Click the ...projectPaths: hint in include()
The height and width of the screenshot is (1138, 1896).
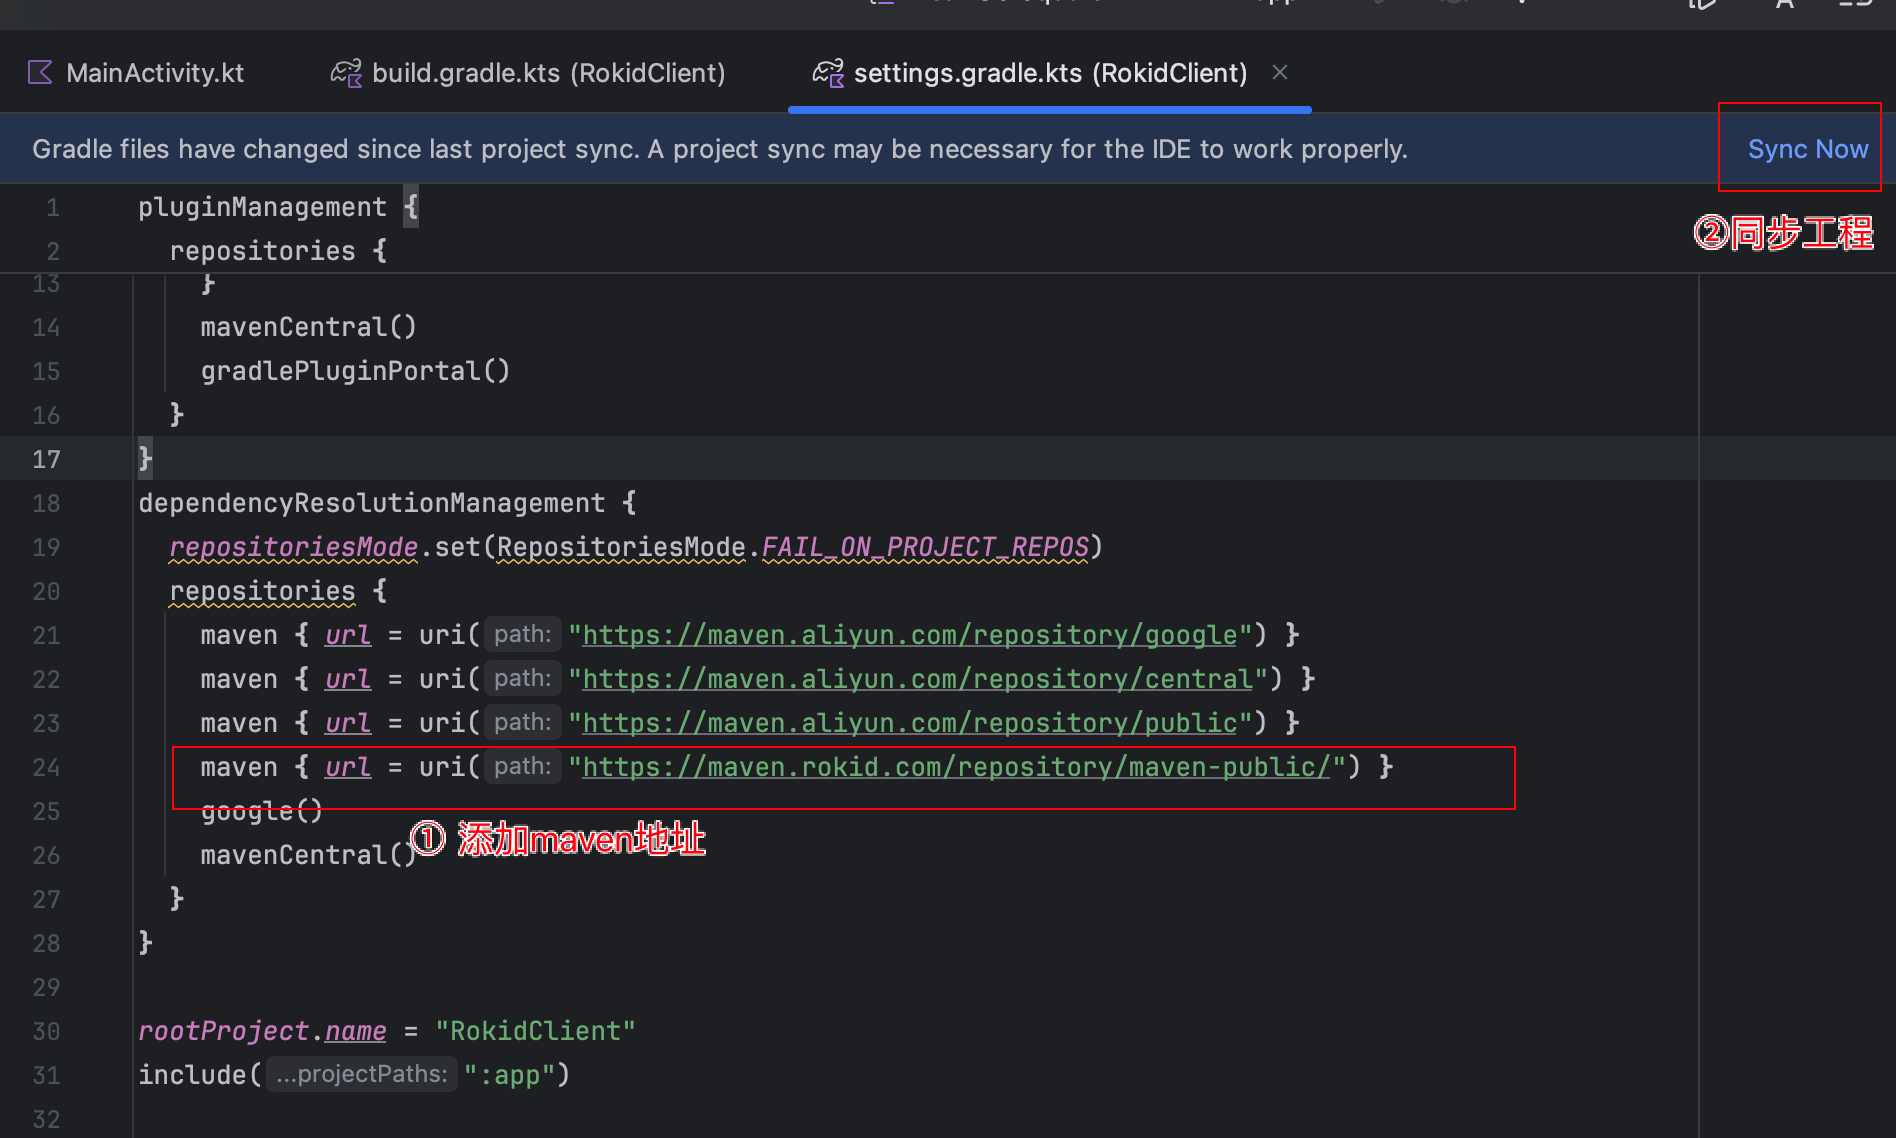pyautogui.click(x=361, y=1075)
